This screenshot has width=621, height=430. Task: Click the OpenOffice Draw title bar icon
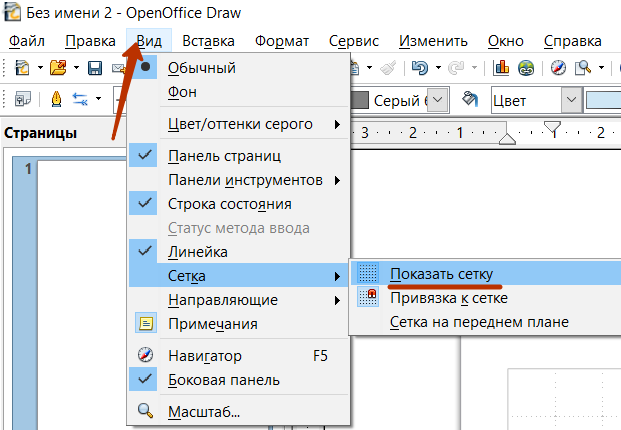[12, 12]
